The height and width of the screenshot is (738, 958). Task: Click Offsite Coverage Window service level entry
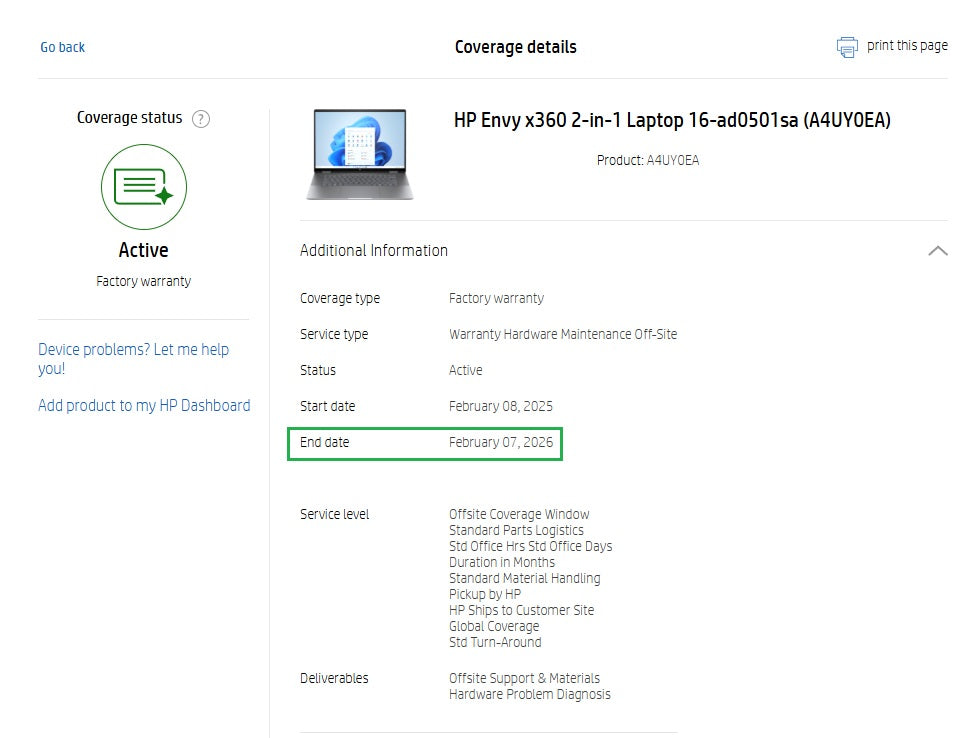519,514
